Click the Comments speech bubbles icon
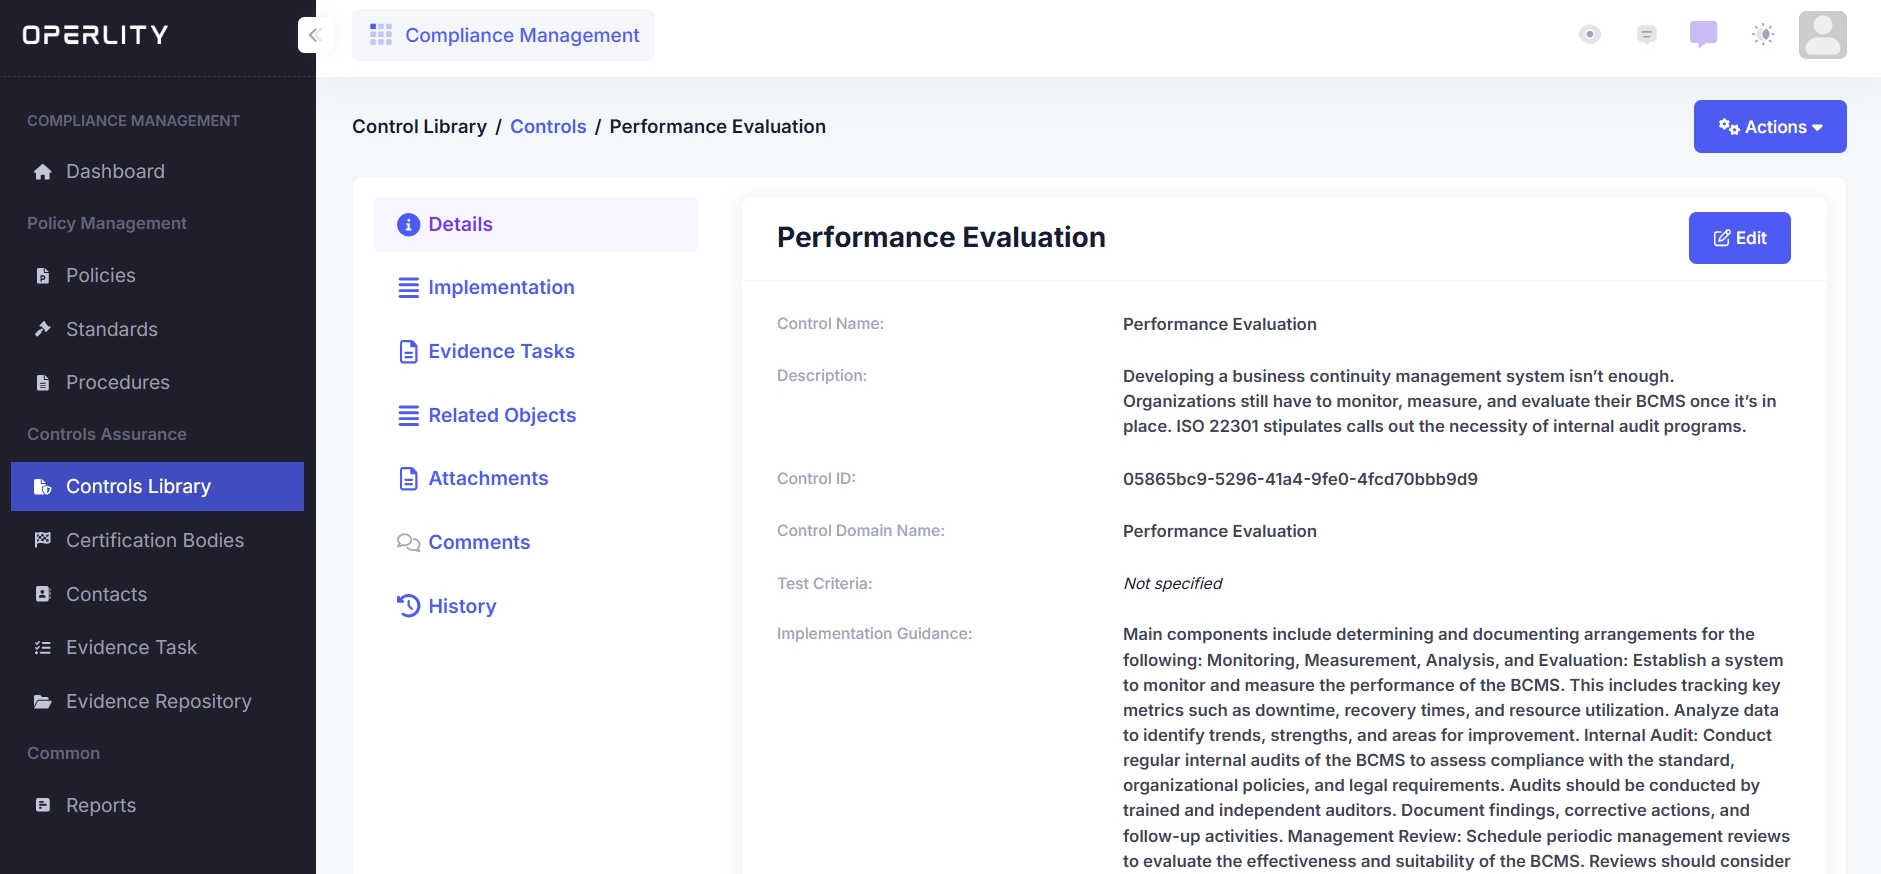1881x874 pixels. [x=408, y=543]
